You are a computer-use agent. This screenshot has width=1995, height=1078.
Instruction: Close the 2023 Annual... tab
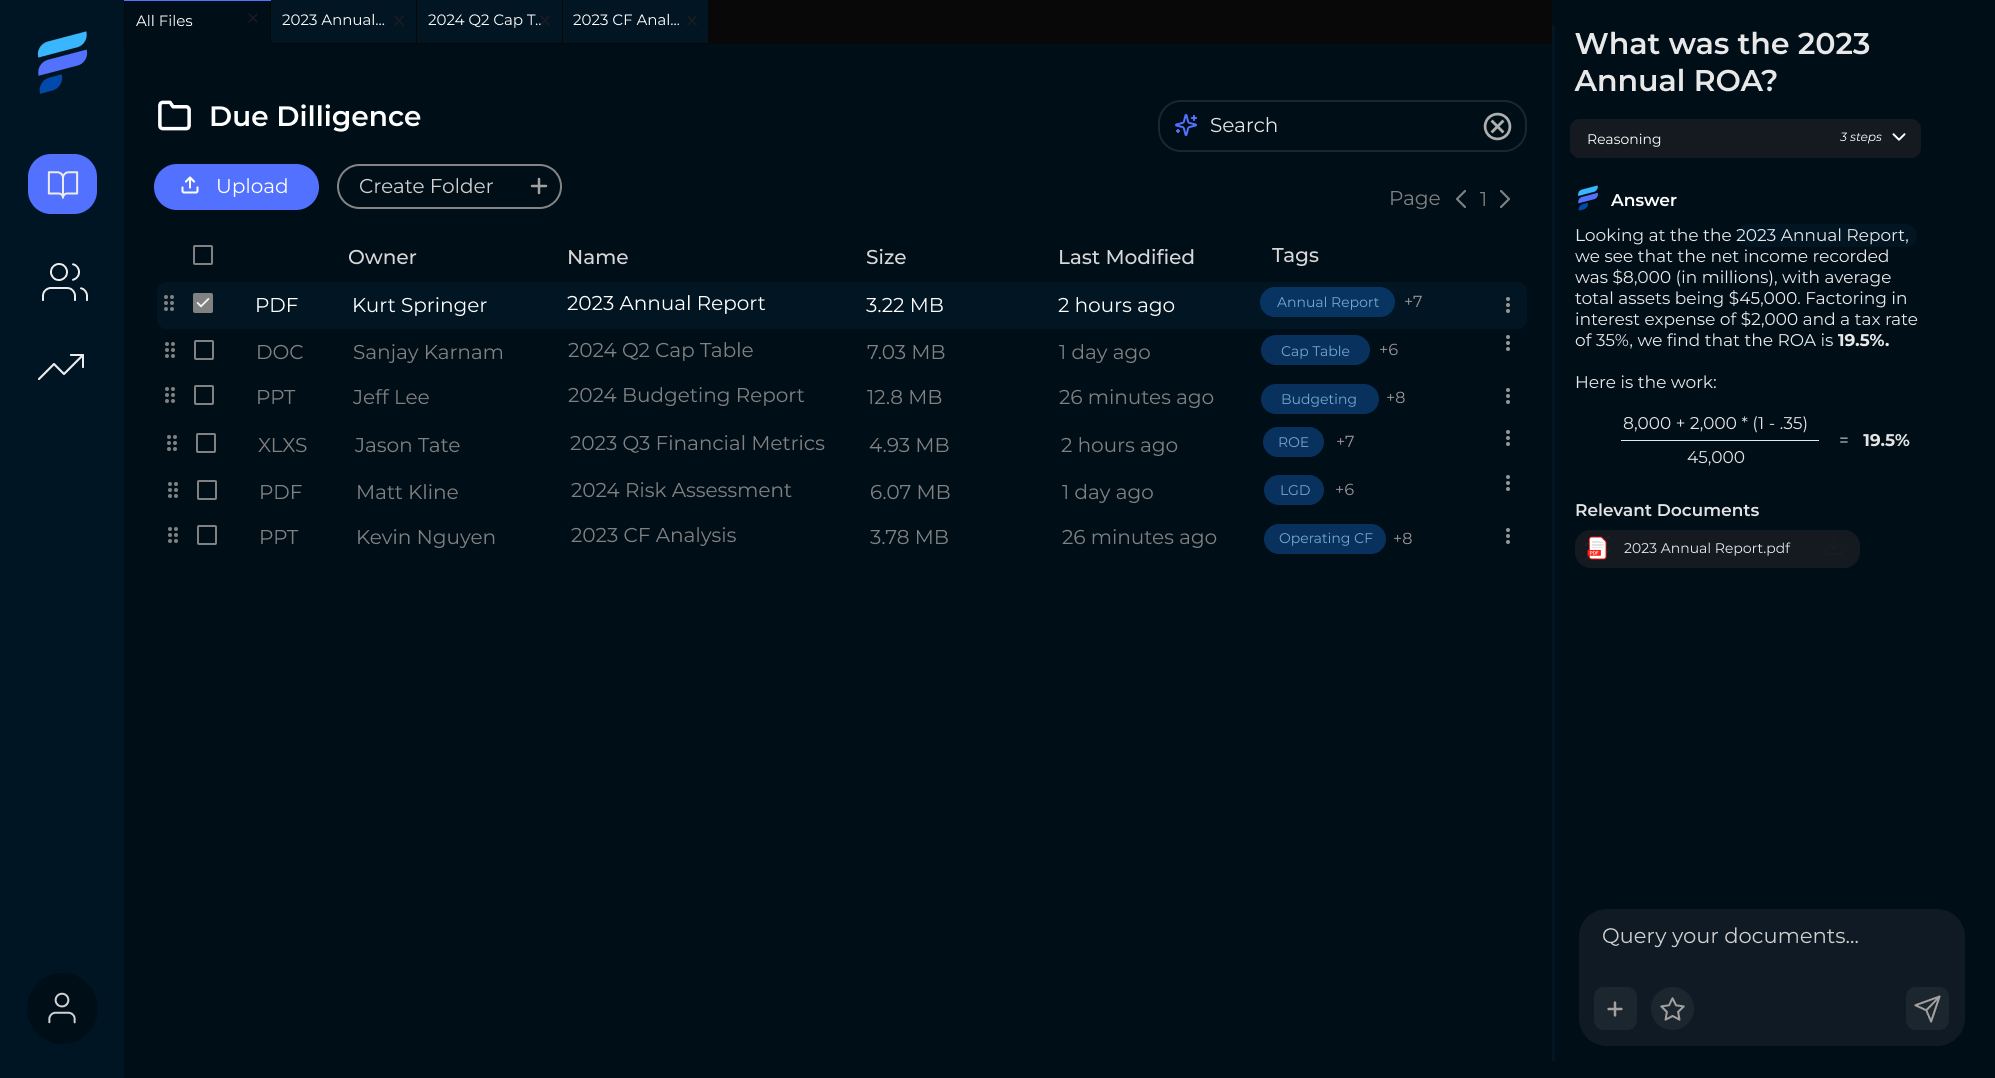coord(399,20)
